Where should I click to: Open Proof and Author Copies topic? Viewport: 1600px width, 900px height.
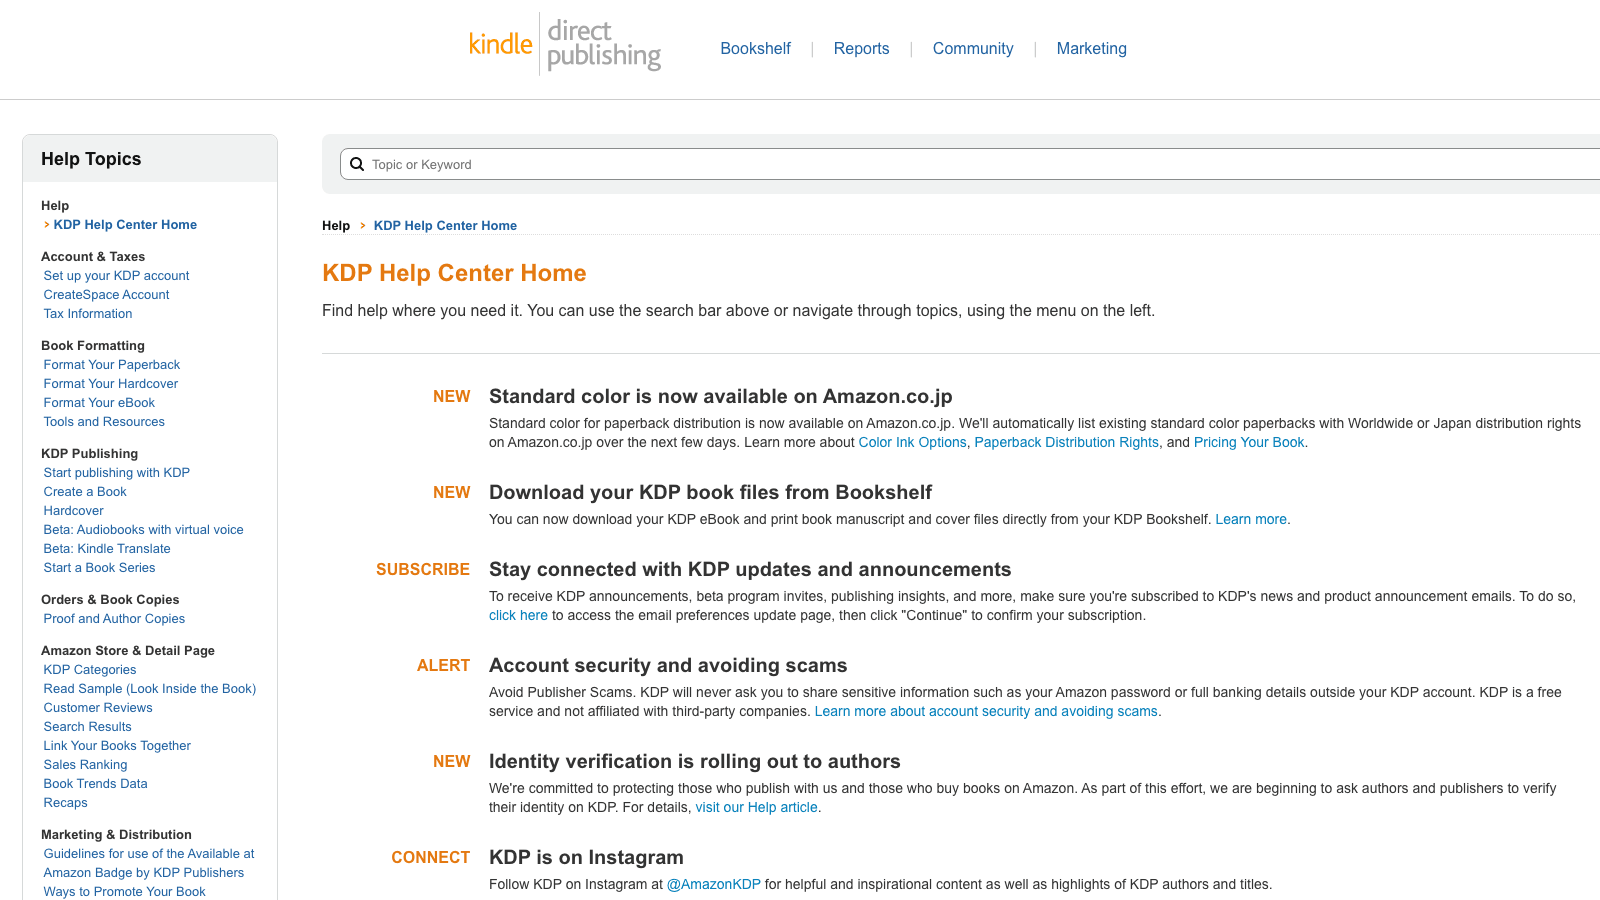(114, 618)
